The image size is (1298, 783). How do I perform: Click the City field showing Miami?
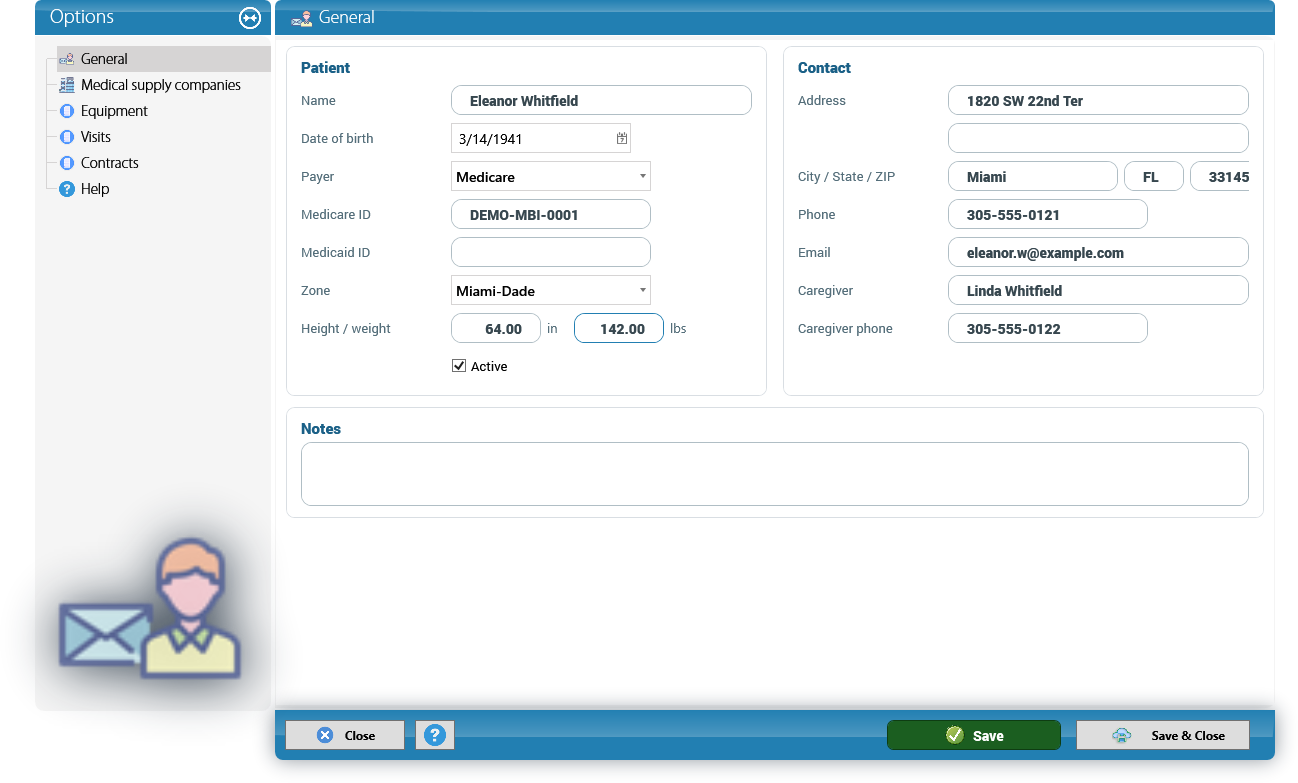(1033, 176)
